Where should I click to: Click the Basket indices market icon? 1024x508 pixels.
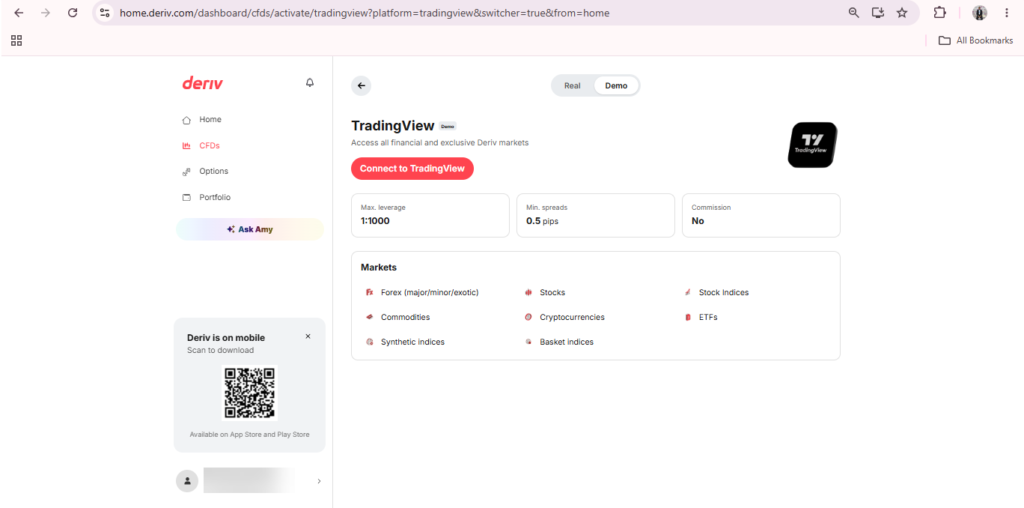(x=528, y=342)
